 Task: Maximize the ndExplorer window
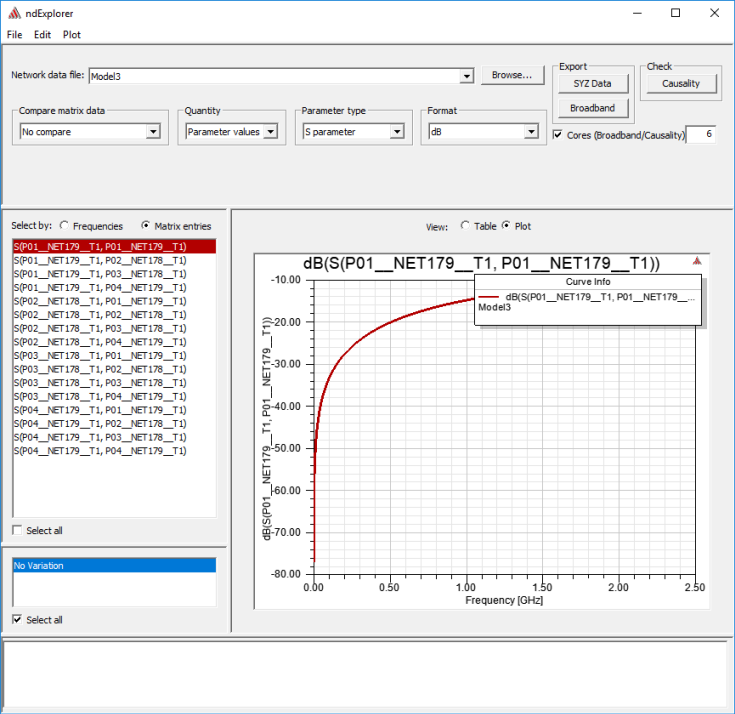pos(675,13)
